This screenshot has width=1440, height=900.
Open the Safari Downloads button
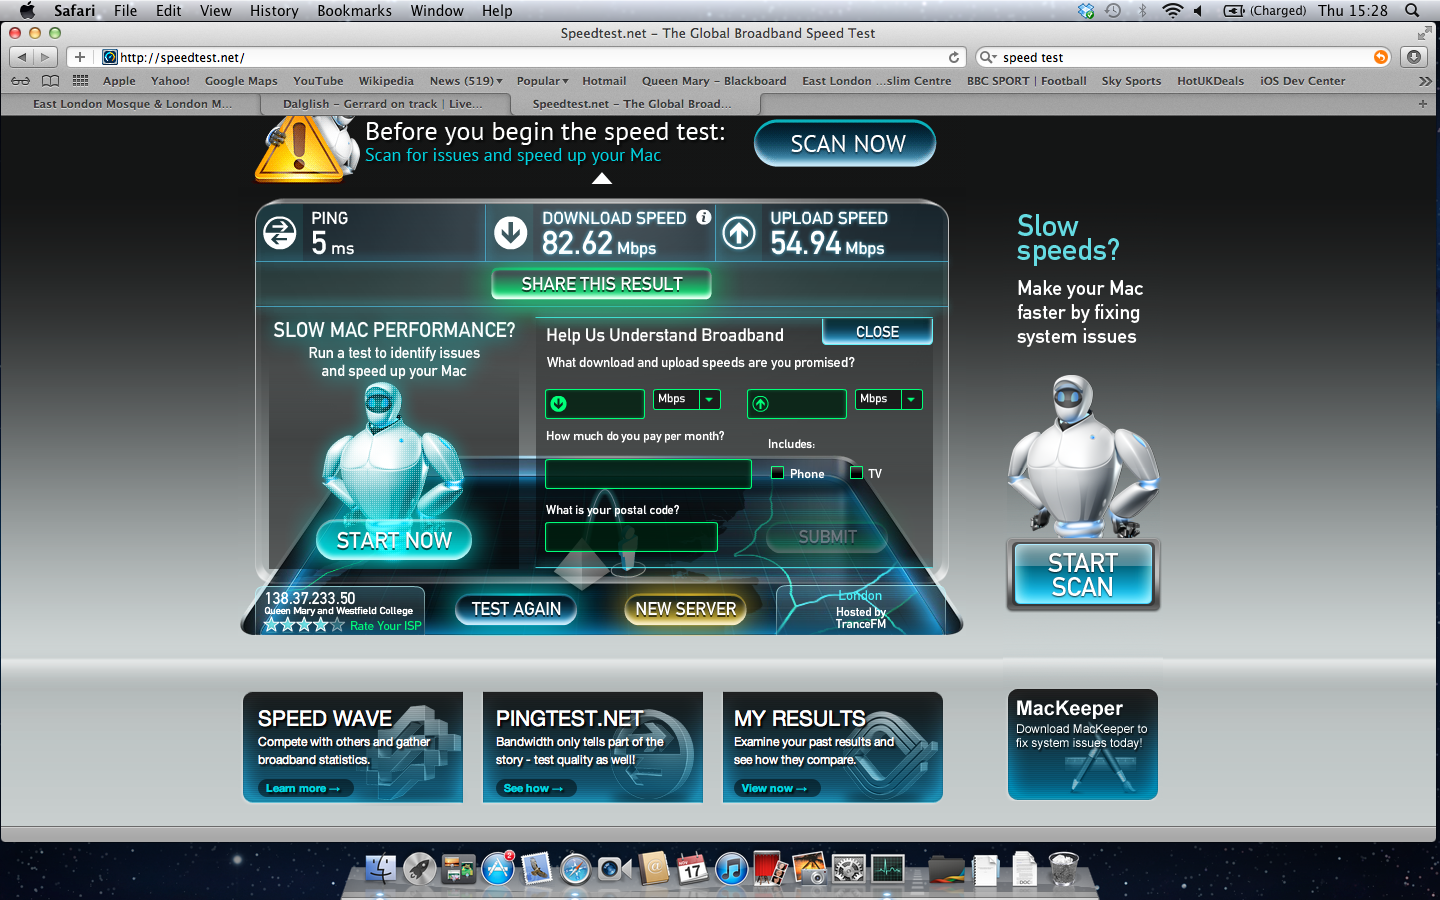click(x=1414, y=57)
